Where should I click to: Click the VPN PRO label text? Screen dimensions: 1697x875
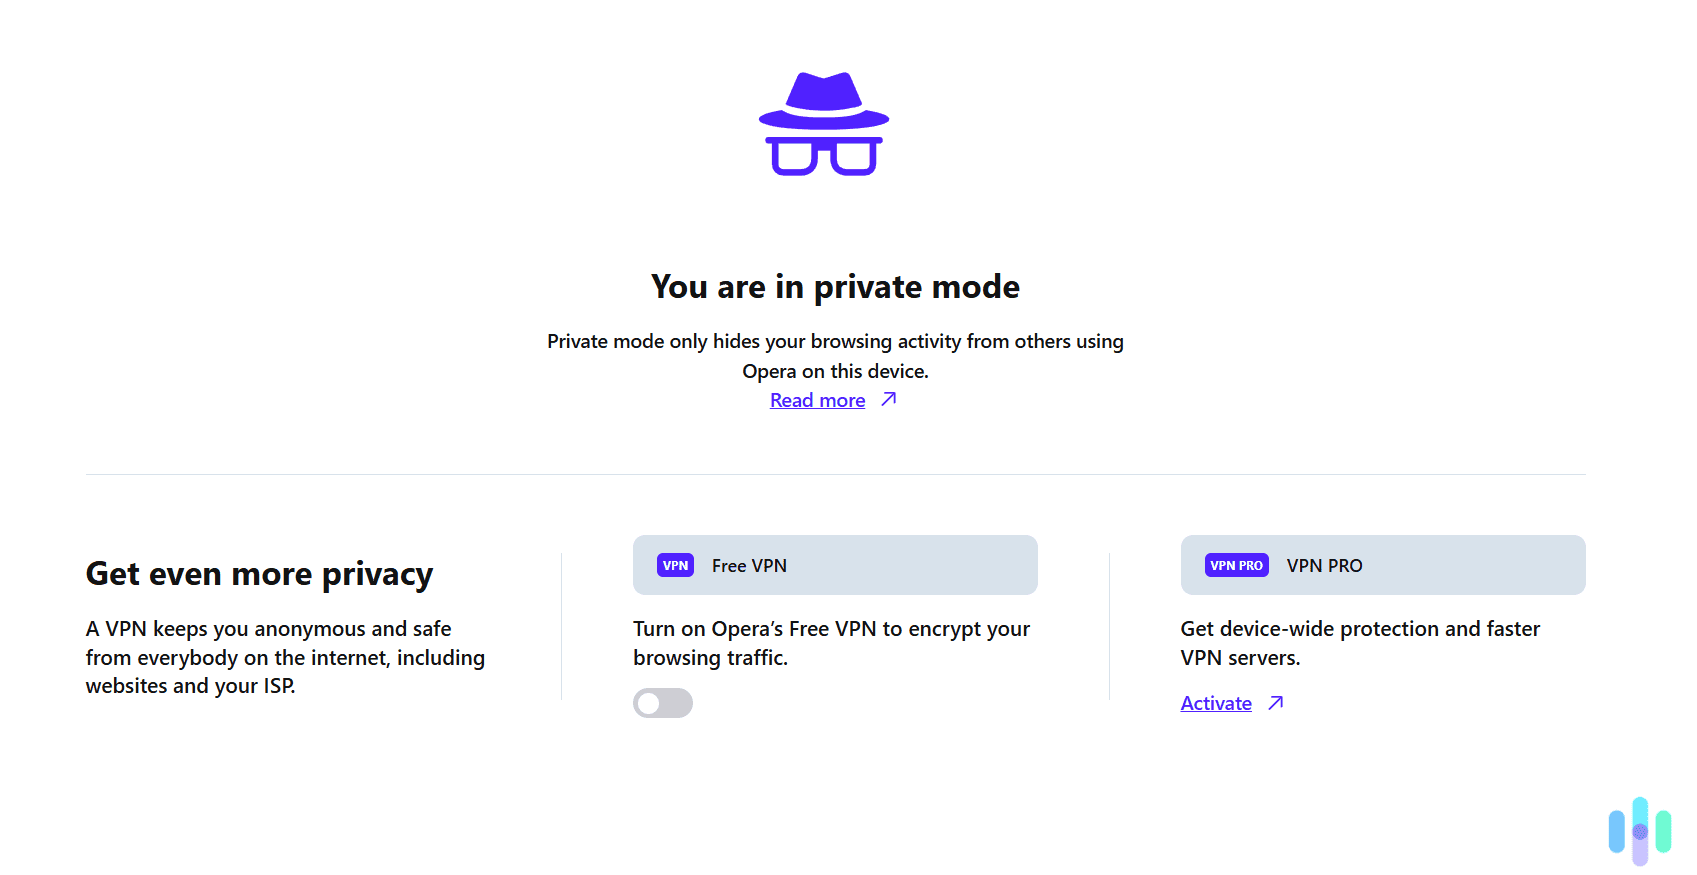(x=1324, y=565)
